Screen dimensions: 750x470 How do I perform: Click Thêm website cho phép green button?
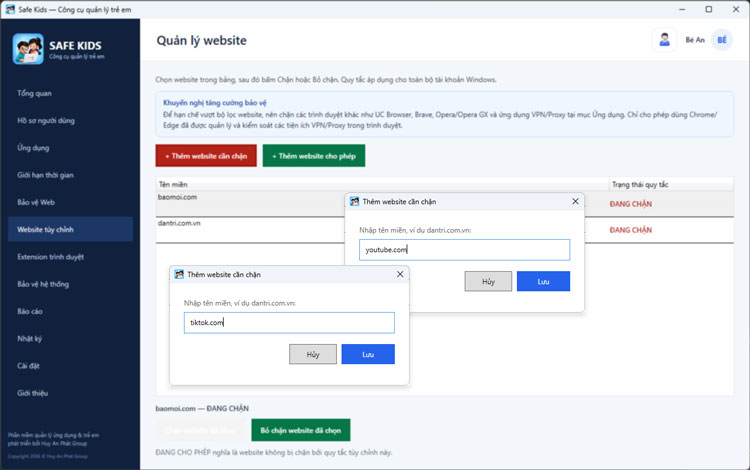point(314,156)
